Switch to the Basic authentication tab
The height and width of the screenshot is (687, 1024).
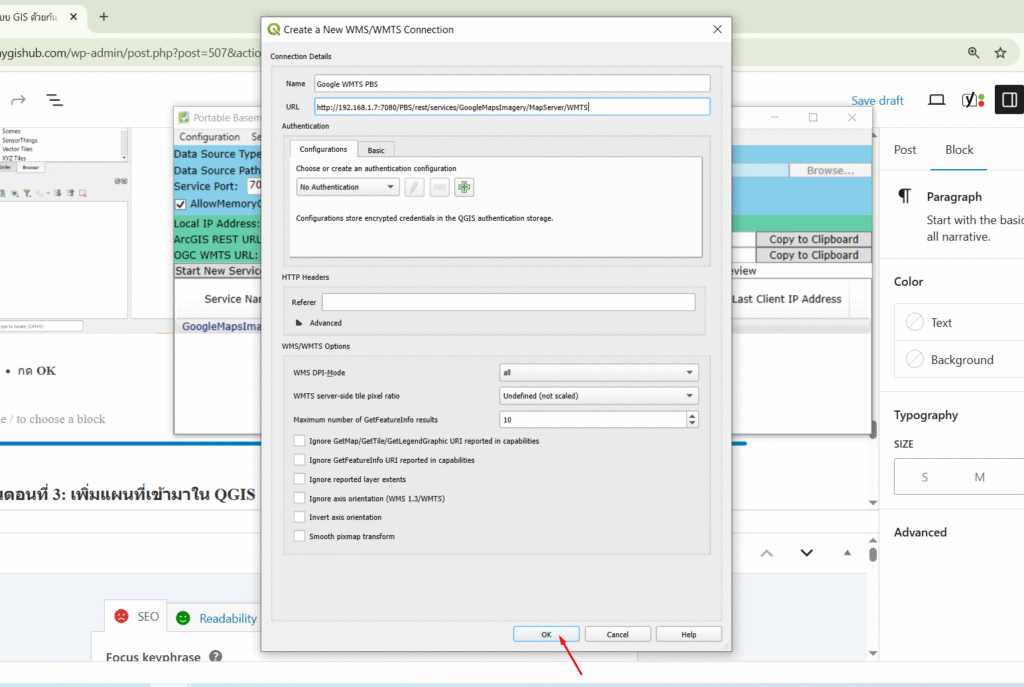(x=376, y=150)
